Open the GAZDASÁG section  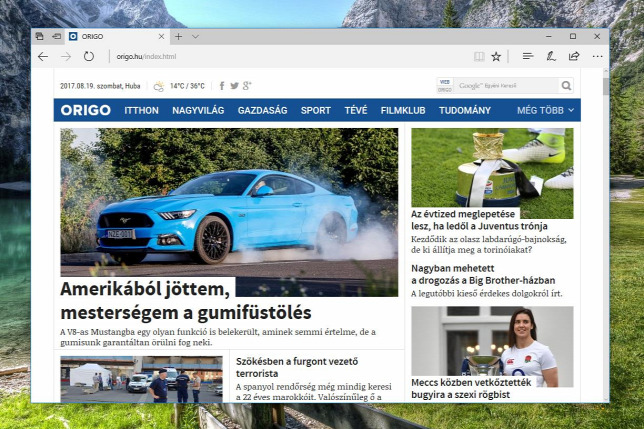click(x=262, y=110)
